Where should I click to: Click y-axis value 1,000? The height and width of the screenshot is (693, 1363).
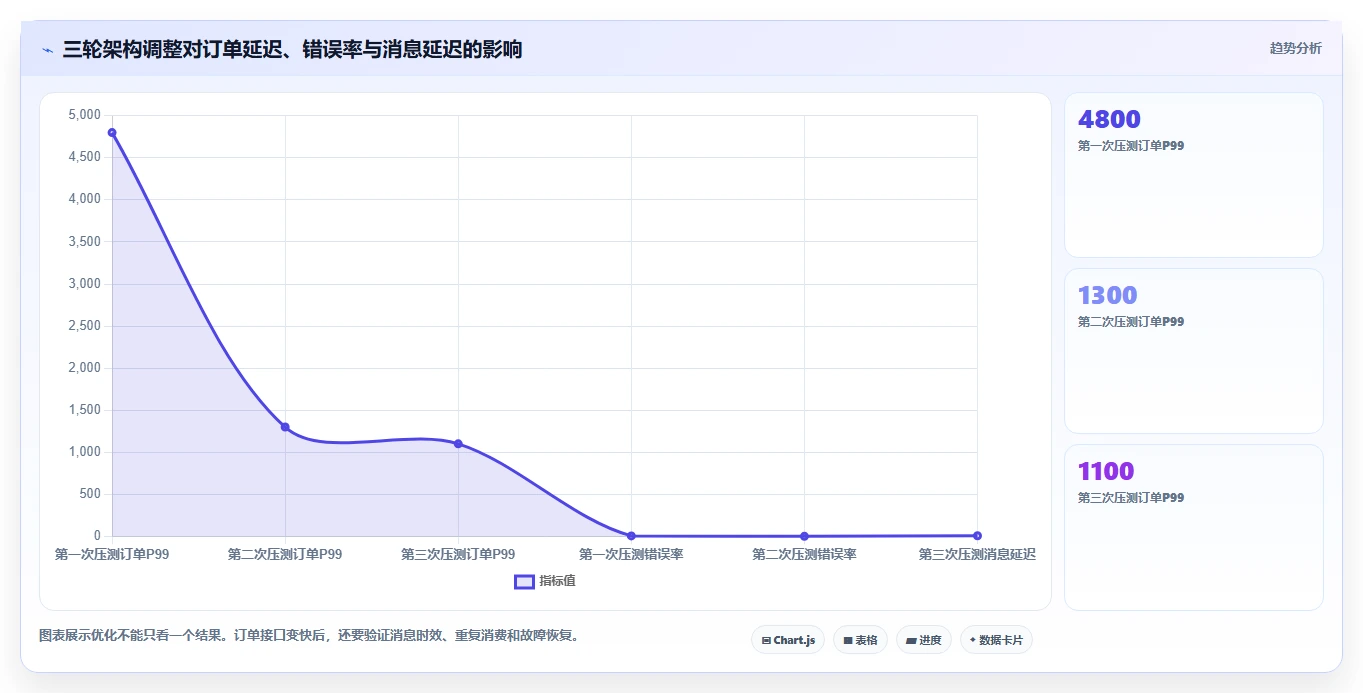coord(84,452)
